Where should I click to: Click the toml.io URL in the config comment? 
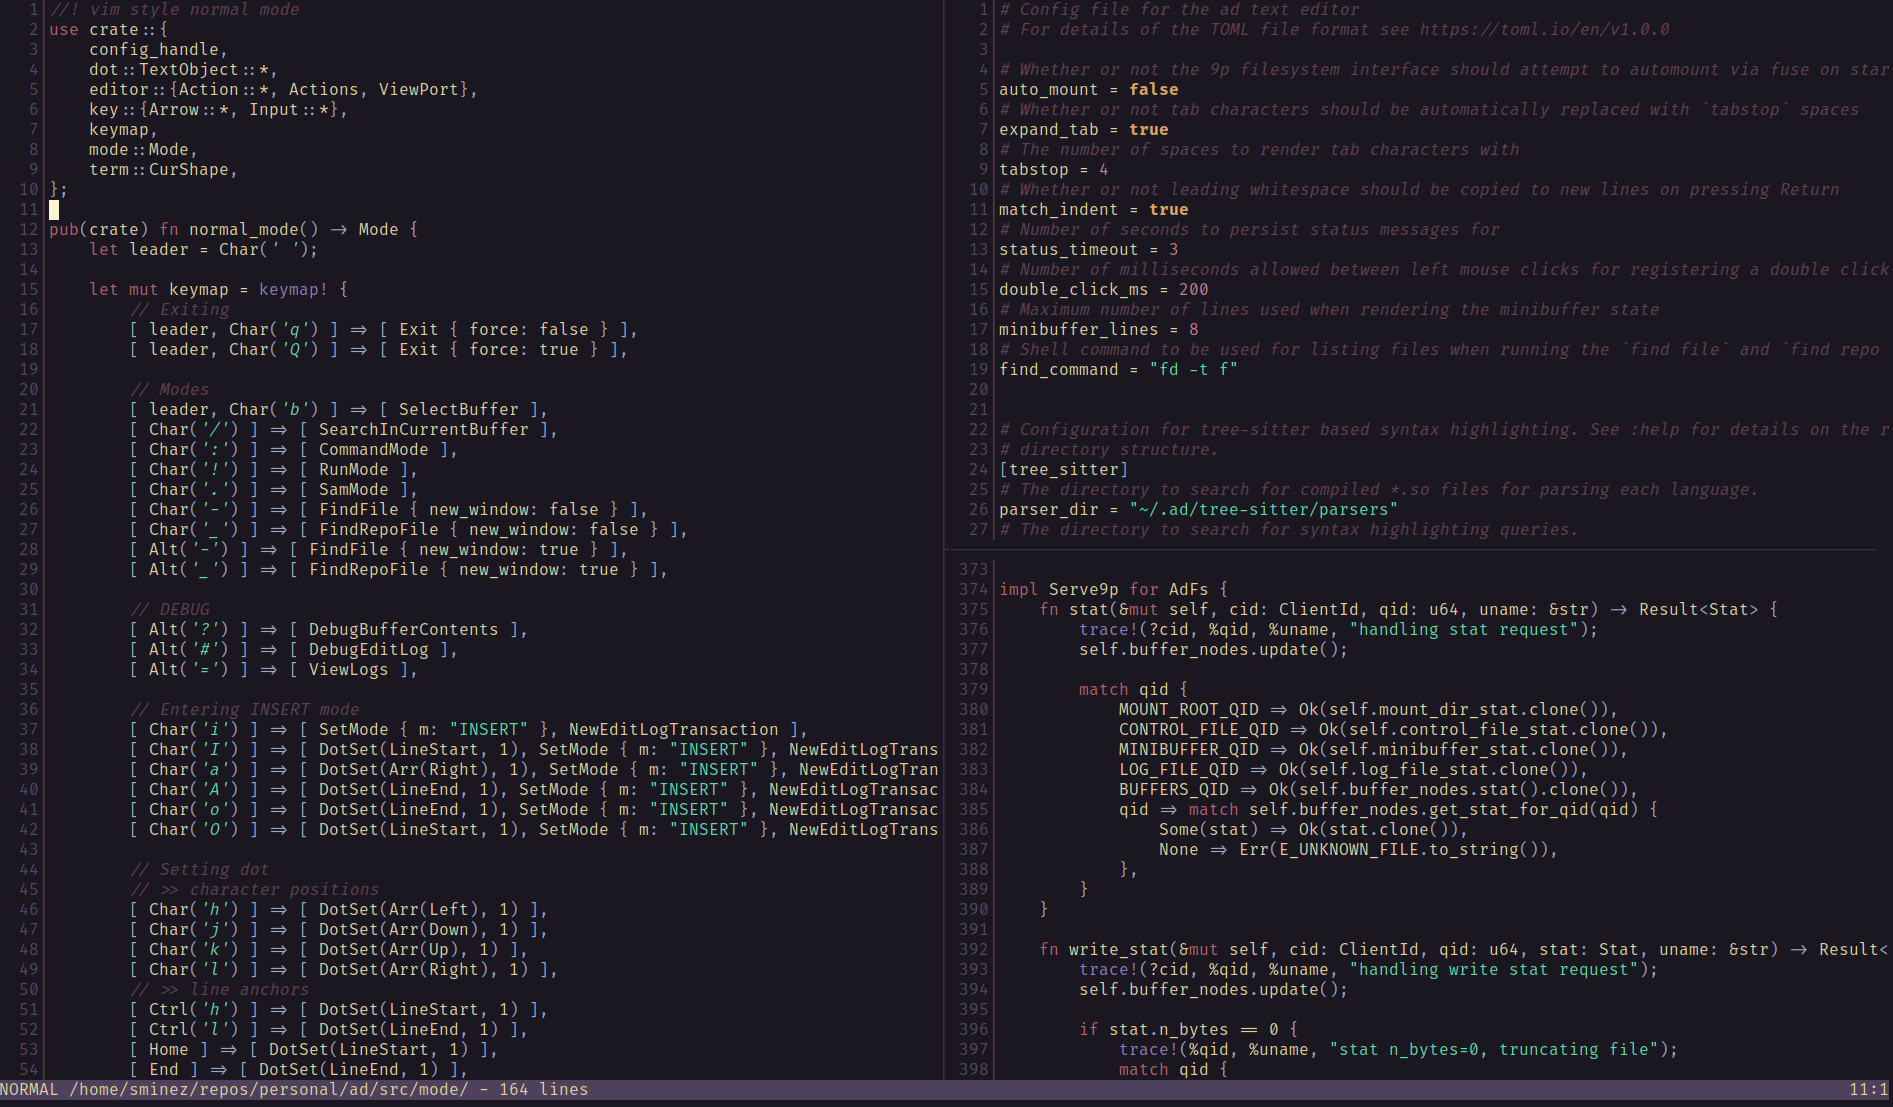[1544, 30]
